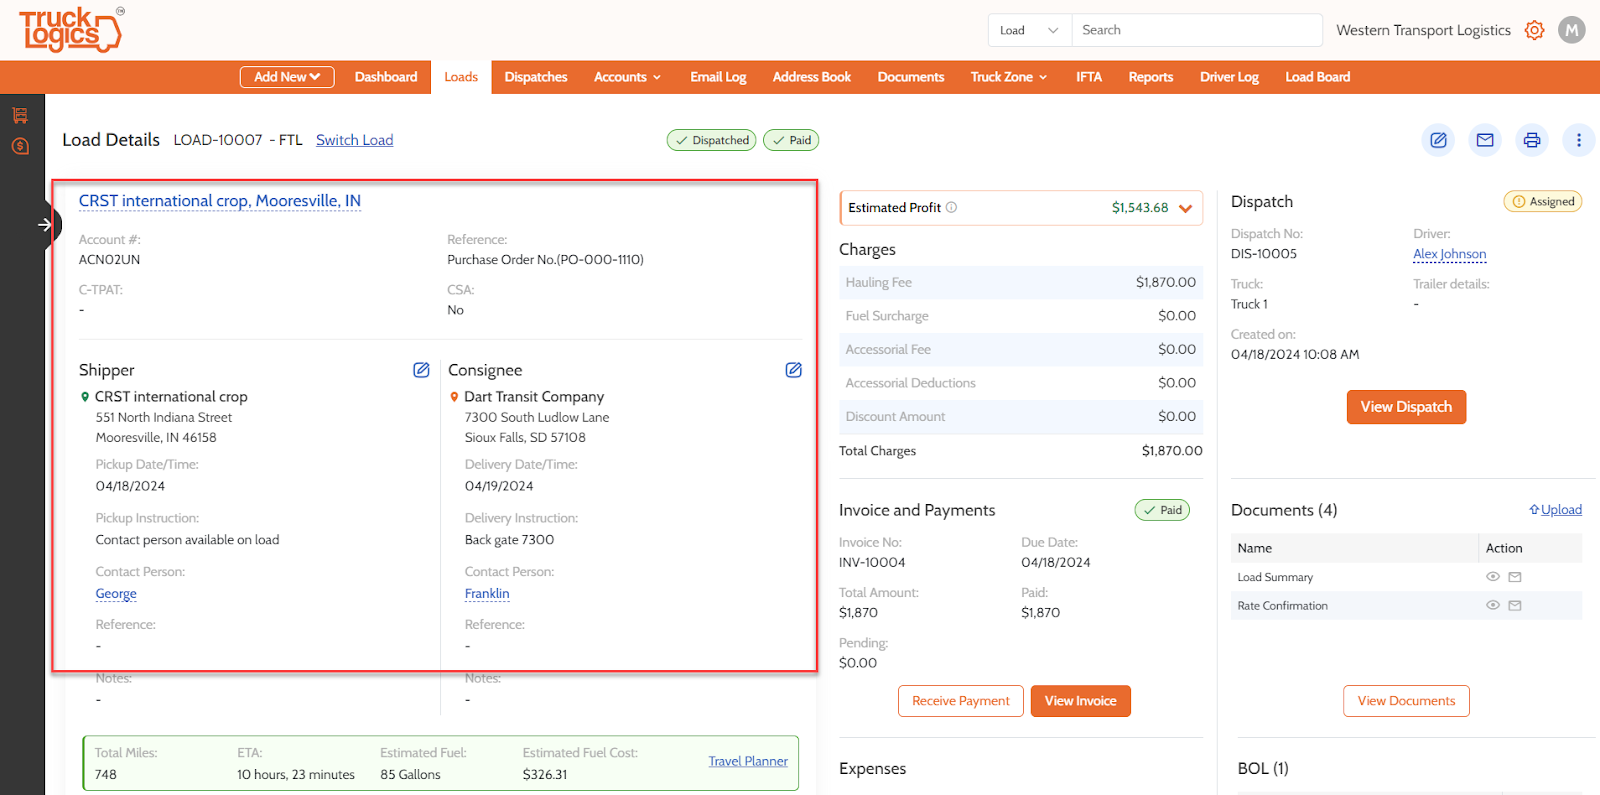1600x795 pixels.
Task: Click the Upload documents link
Action: click(1556, 510)
